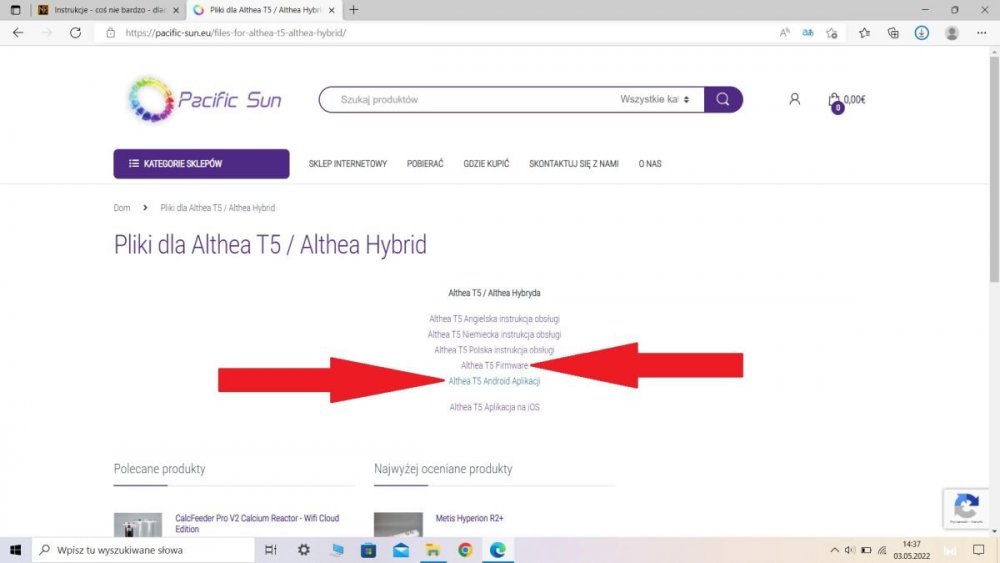This screenshot has height=563, width=1000.
Task: Refresh the page with the reload icon
Action: (75, 33)
